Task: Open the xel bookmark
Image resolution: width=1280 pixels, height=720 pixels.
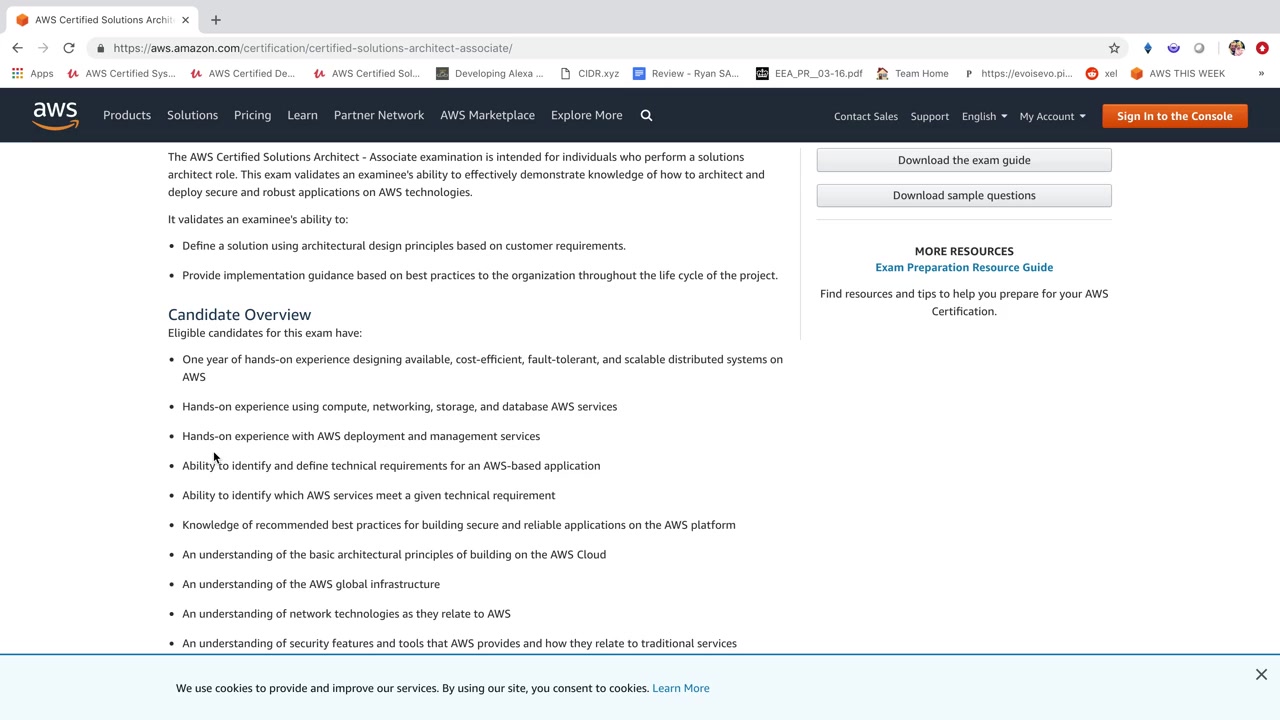Action: pos(1101,73)
